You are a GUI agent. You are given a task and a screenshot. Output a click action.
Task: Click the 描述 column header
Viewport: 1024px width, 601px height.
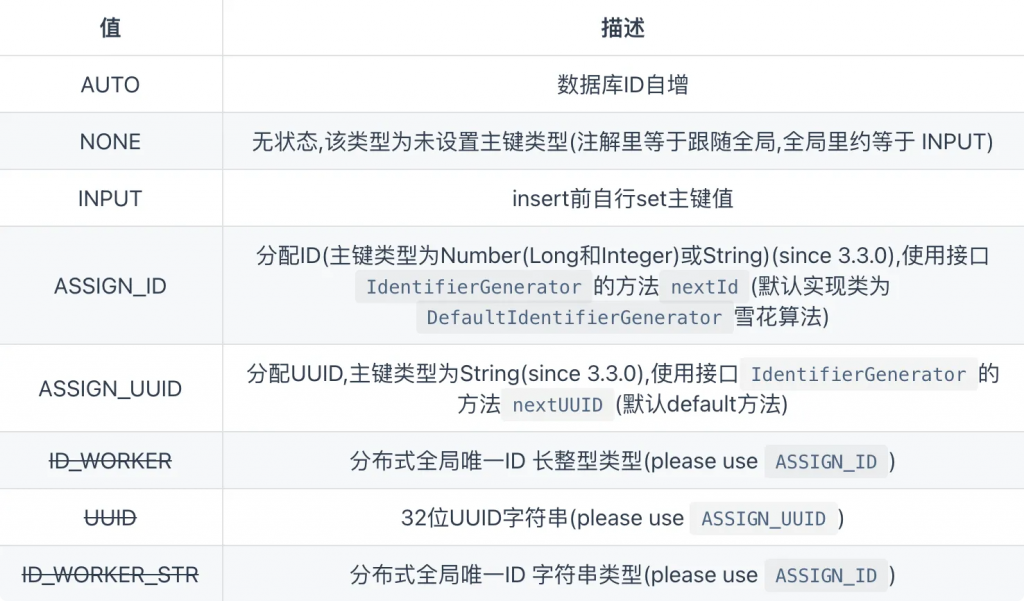623,27
